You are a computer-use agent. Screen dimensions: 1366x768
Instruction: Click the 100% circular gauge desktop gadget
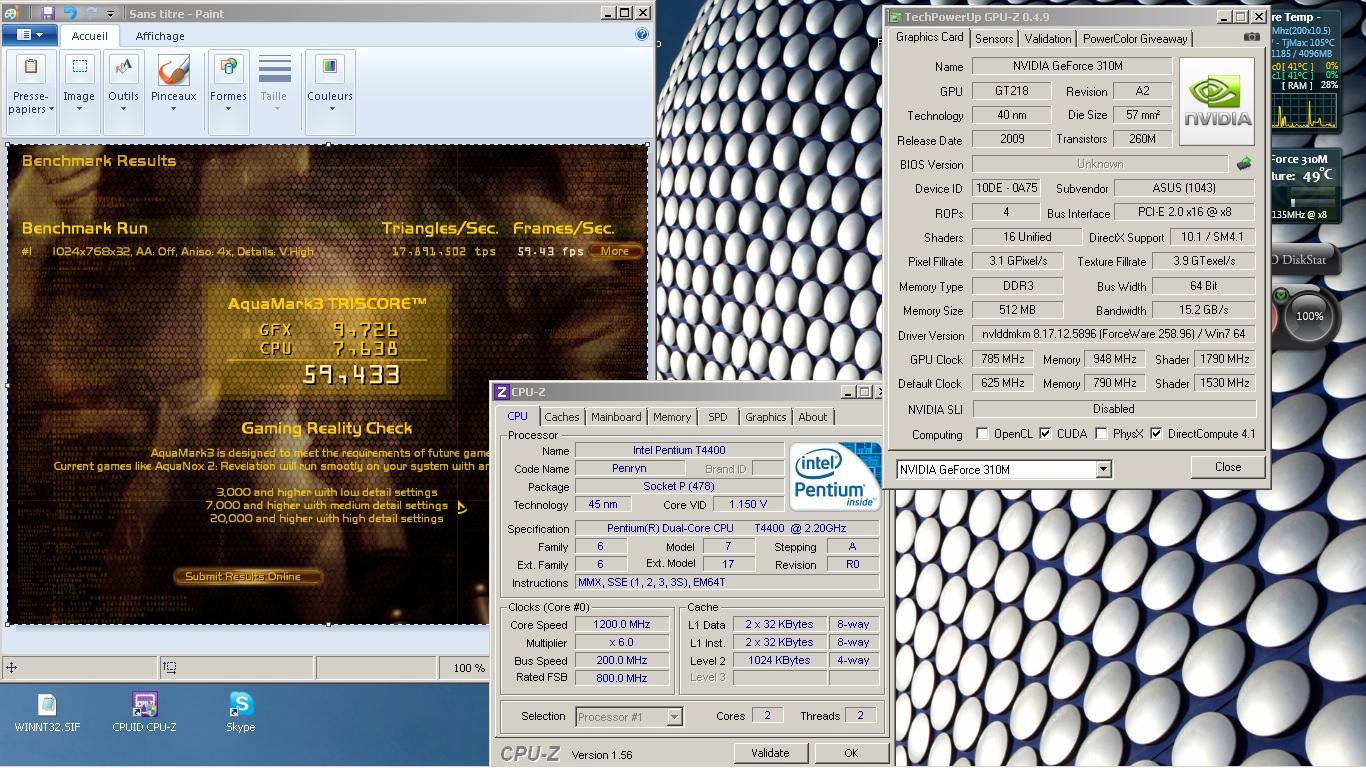click(1309, 316)
